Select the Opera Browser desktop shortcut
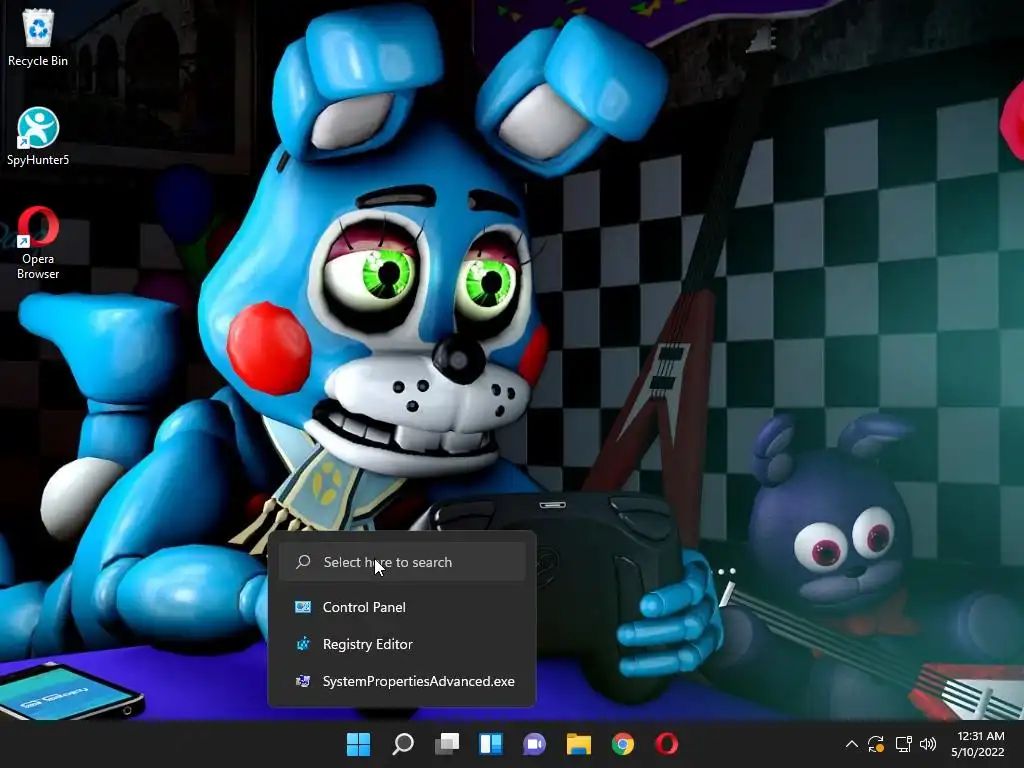 pos(38,243)
